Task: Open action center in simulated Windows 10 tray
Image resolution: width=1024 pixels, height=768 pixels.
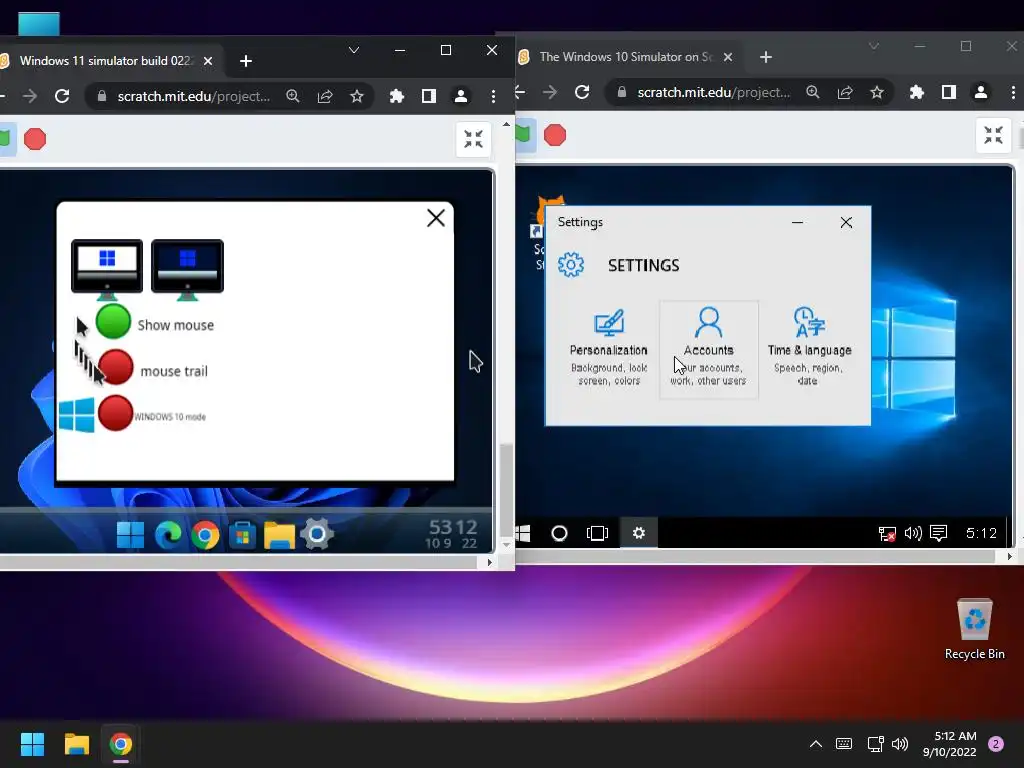Action: [938, 534]
